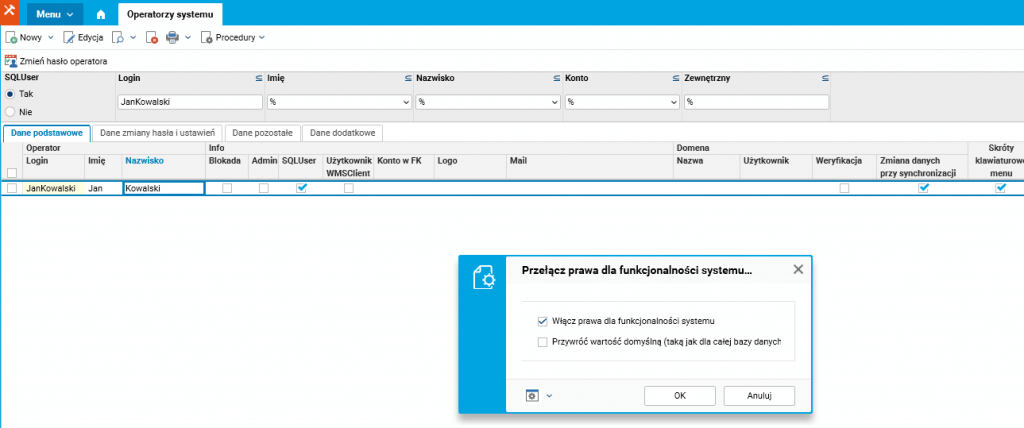Untick Zmiana danych przy synchronizacji checkbox

[923, 188]
